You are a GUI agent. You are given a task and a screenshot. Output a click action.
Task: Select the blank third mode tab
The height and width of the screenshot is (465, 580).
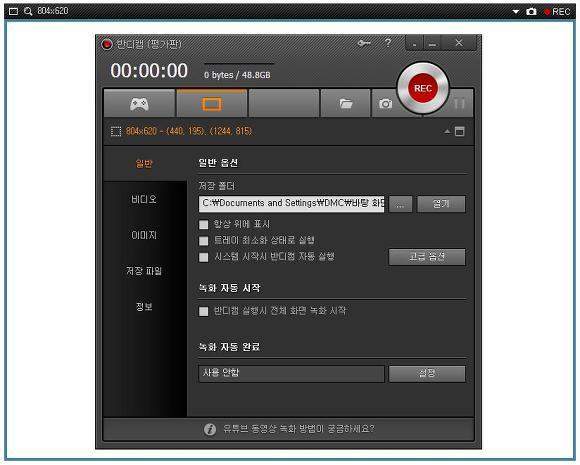[x=284, y=104]
